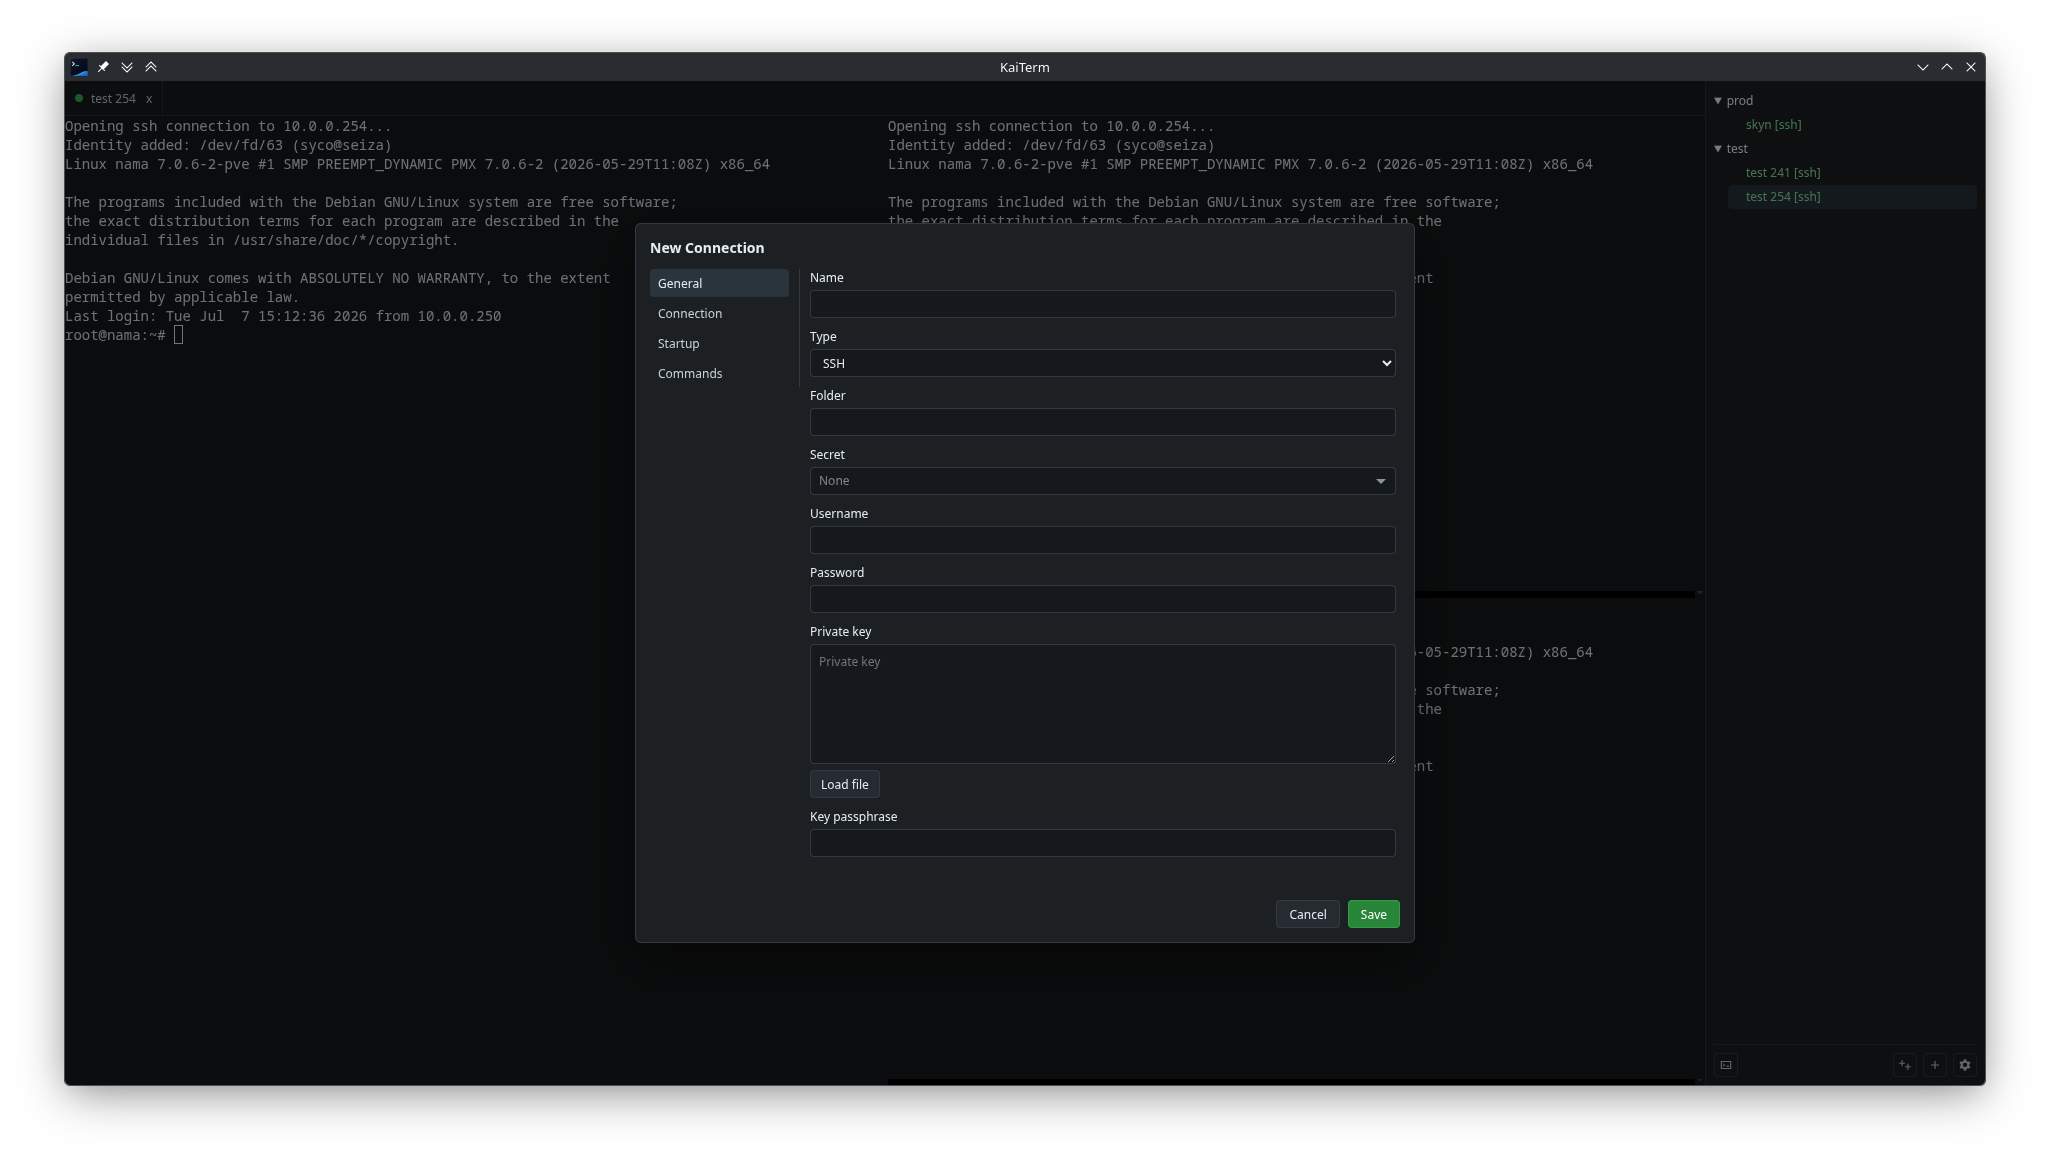
Task: Open the Startup section of the dialog
Action: pyautogui.click(x=719, y=343)
